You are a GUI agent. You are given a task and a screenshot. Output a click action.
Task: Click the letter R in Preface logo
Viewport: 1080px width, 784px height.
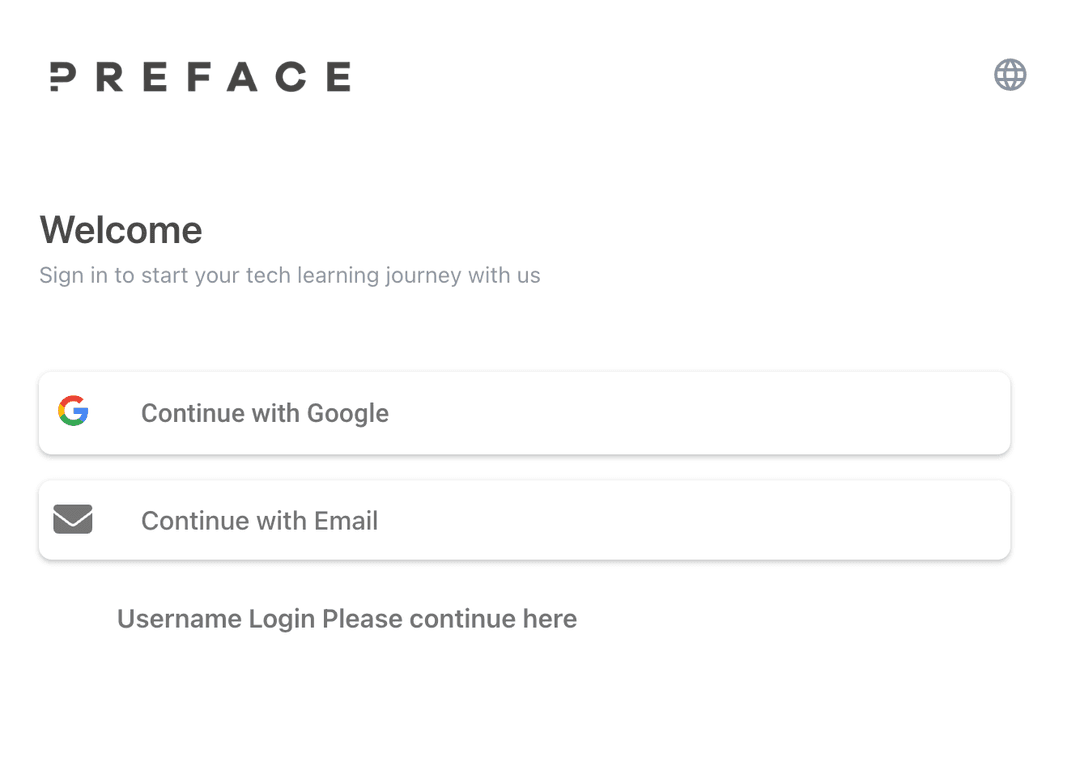click(x=110, y=77)
